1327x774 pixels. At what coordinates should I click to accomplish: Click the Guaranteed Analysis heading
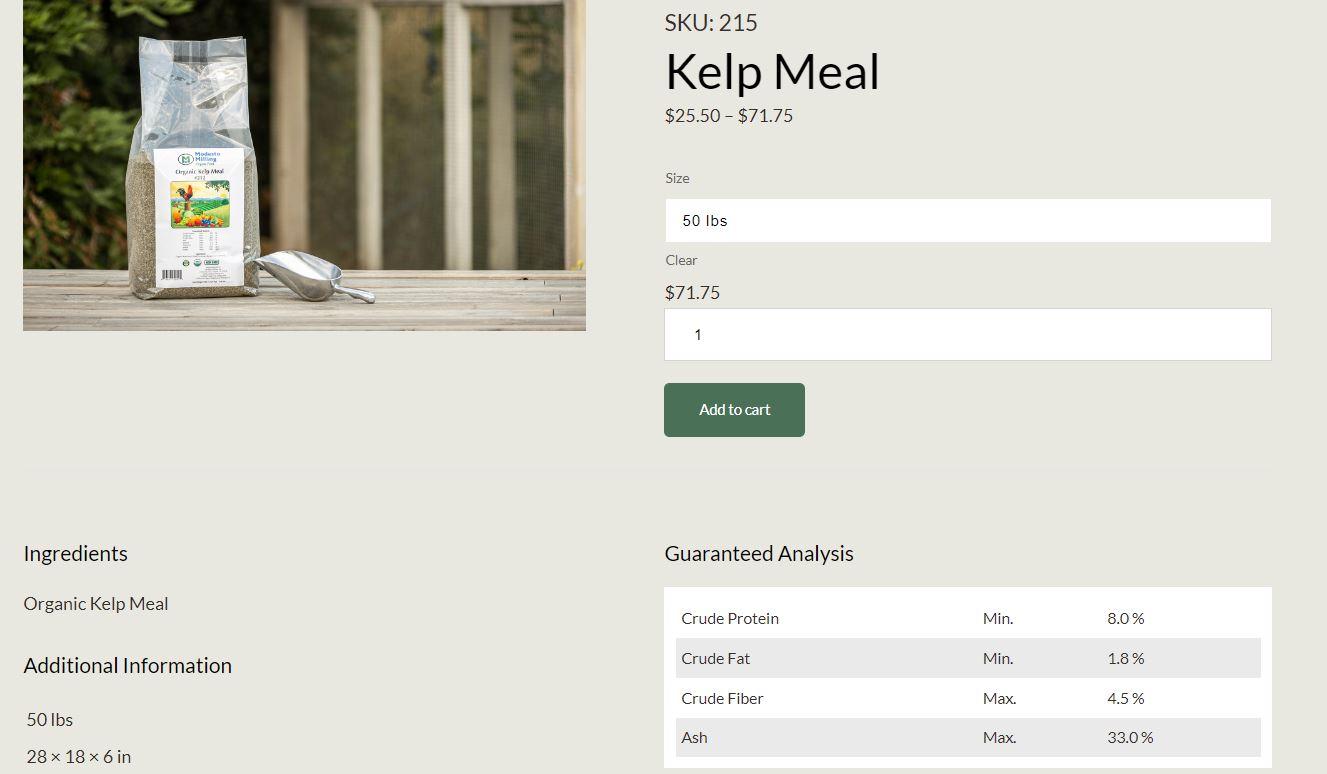tap(759, 554)
